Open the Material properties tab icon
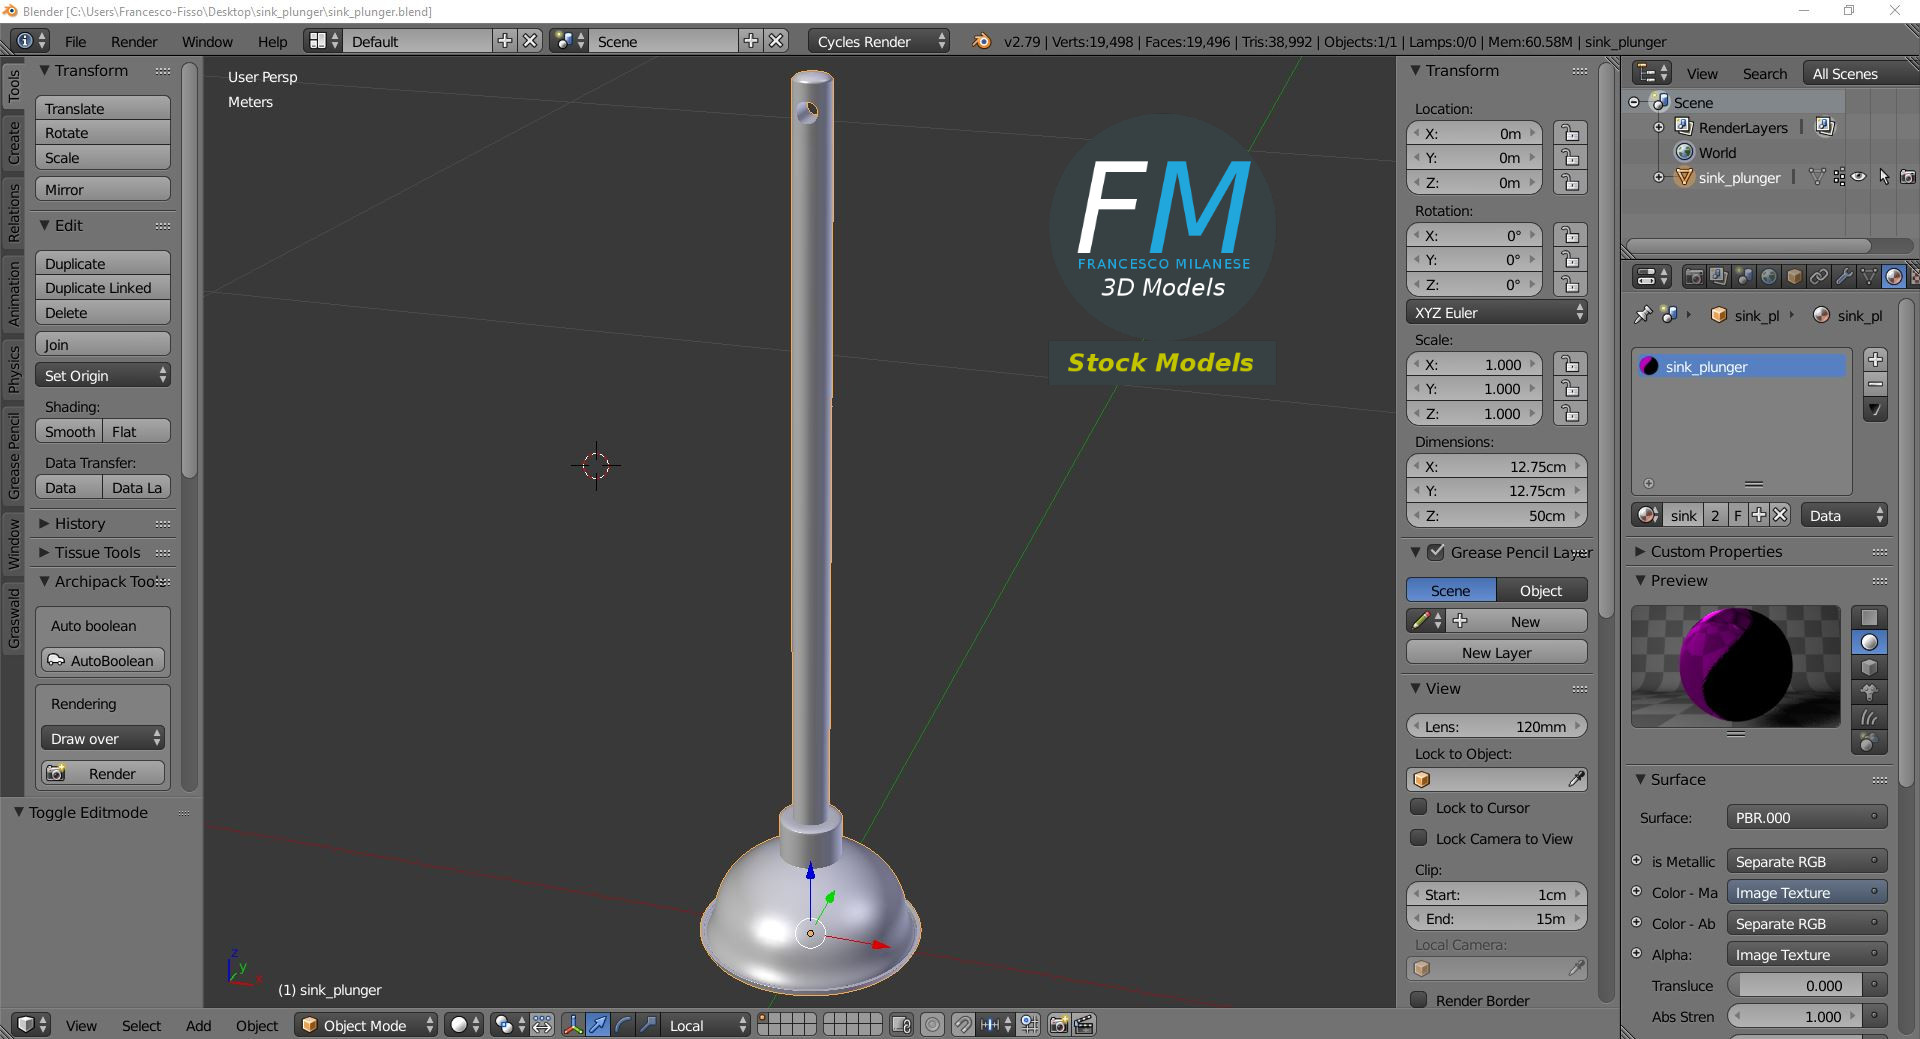 (x=1894, y=277)
